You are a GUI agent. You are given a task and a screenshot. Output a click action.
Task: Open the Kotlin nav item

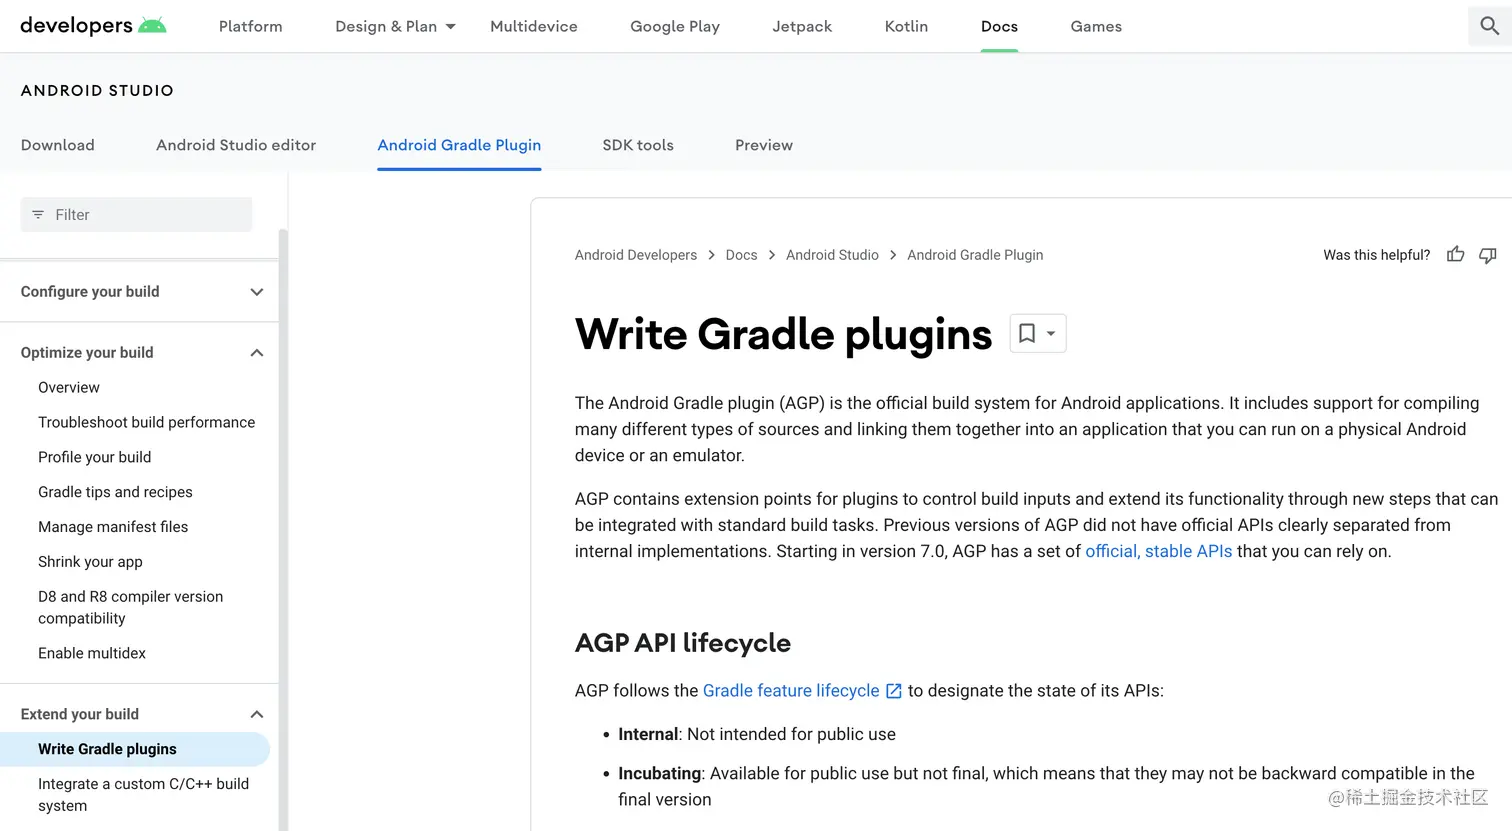[906, 26]
